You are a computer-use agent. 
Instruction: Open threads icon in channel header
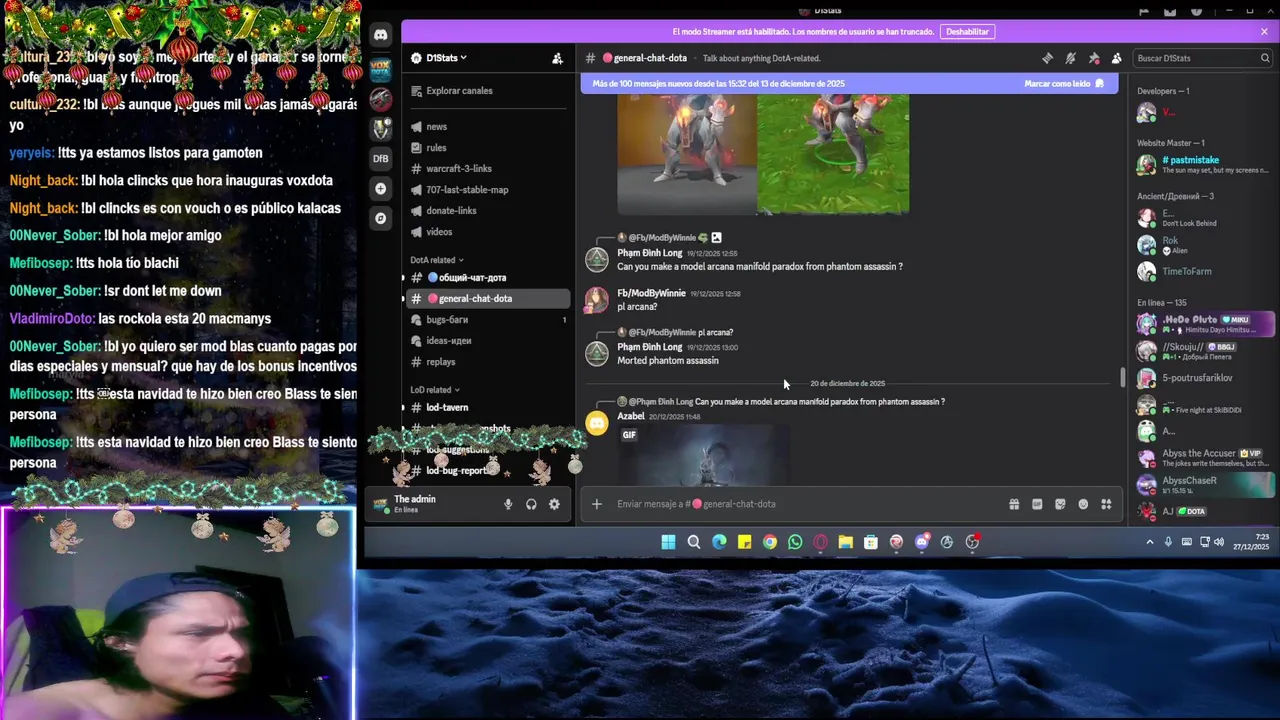(x=1047, y=58)
